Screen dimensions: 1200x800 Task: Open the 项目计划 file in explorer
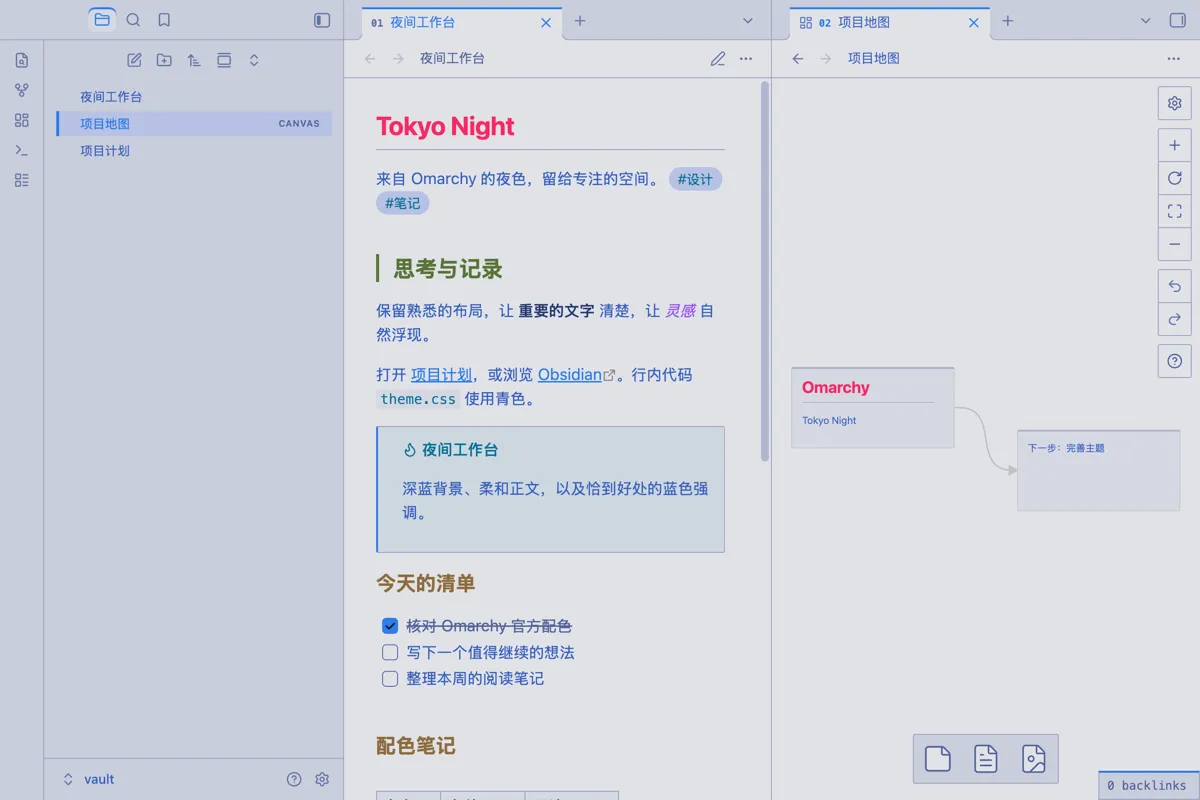pyautogui.click(x=194, y=151)
